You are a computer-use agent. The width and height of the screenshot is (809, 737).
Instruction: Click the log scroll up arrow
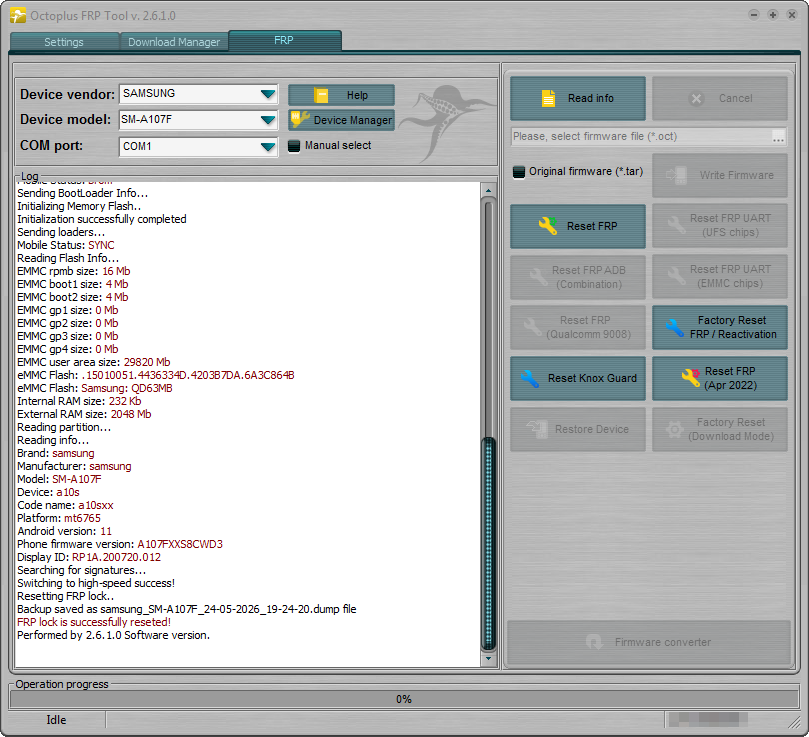click(488, 190)
